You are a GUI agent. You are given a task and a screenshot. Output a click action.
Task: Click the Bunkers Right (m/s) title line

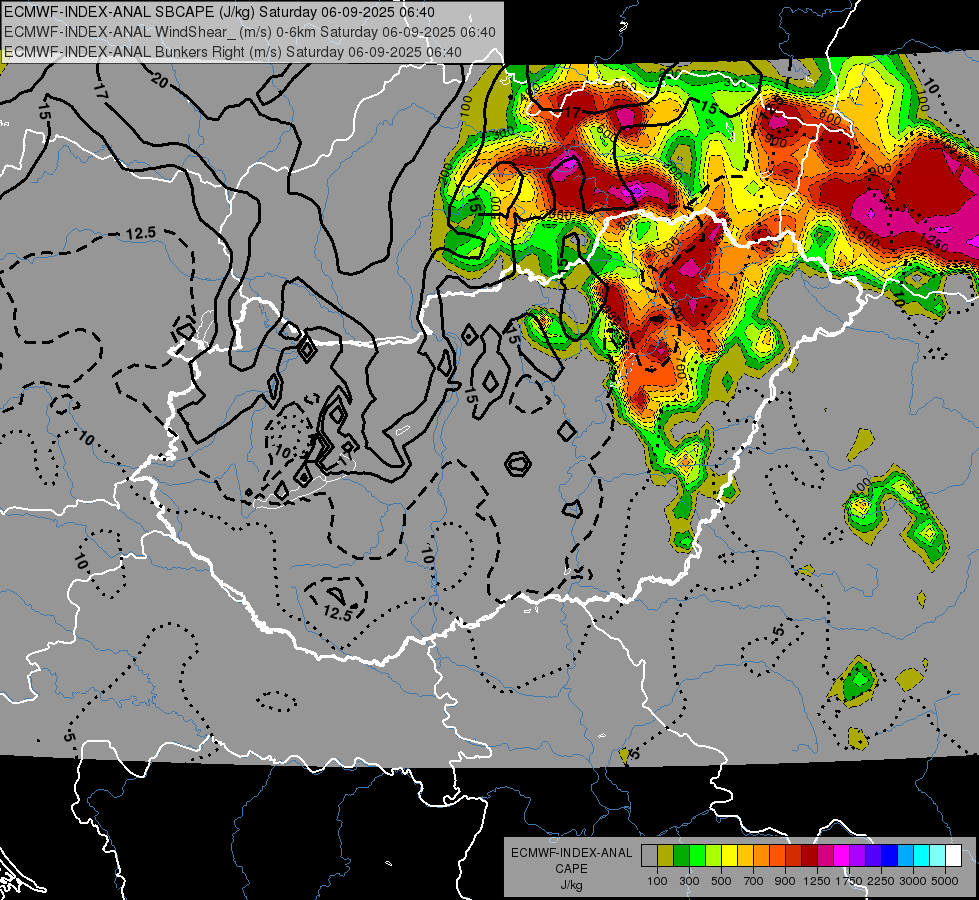(233, 52)
